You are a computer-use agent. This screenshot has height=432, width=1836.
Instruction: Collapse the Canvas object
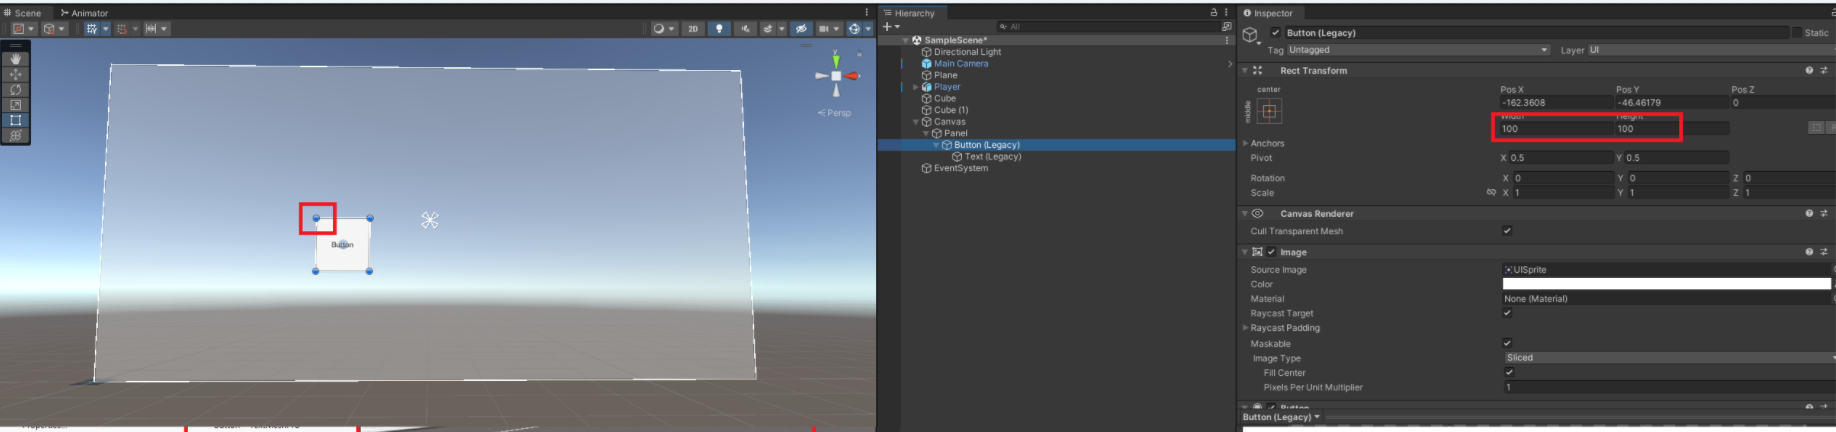click(x=915, y=122)
